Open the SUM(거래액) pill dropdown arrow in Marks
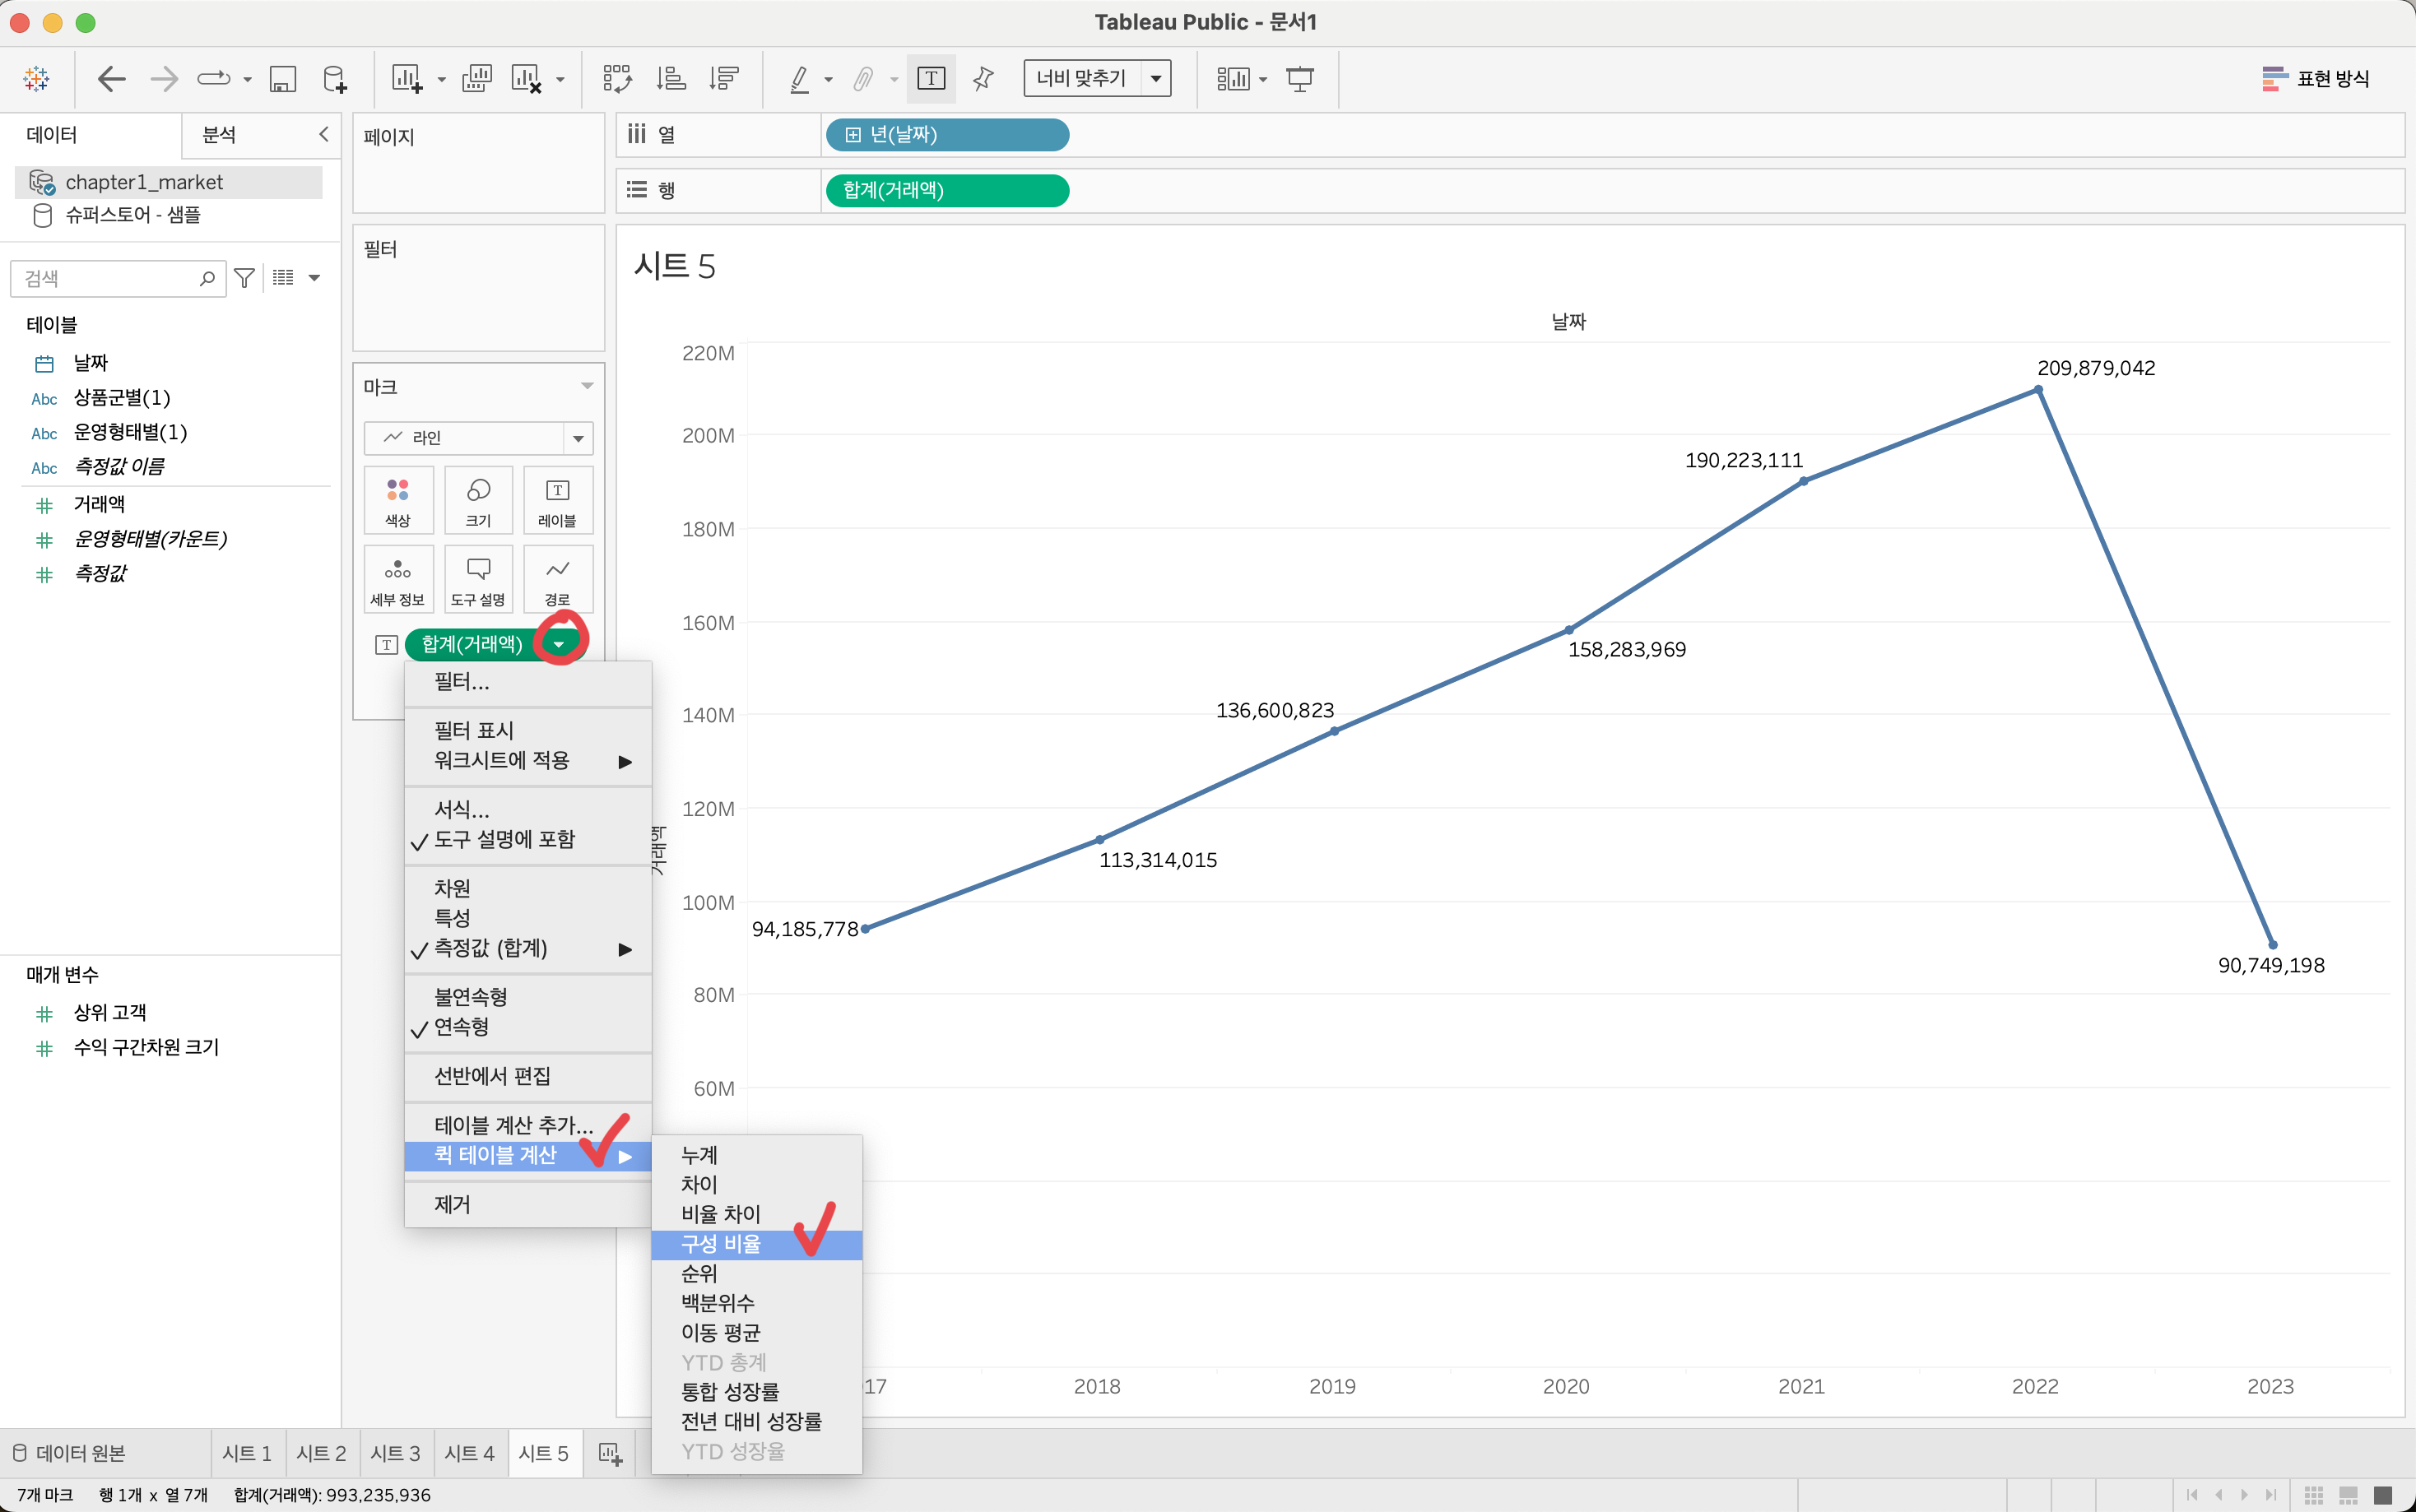 point(559,644)
